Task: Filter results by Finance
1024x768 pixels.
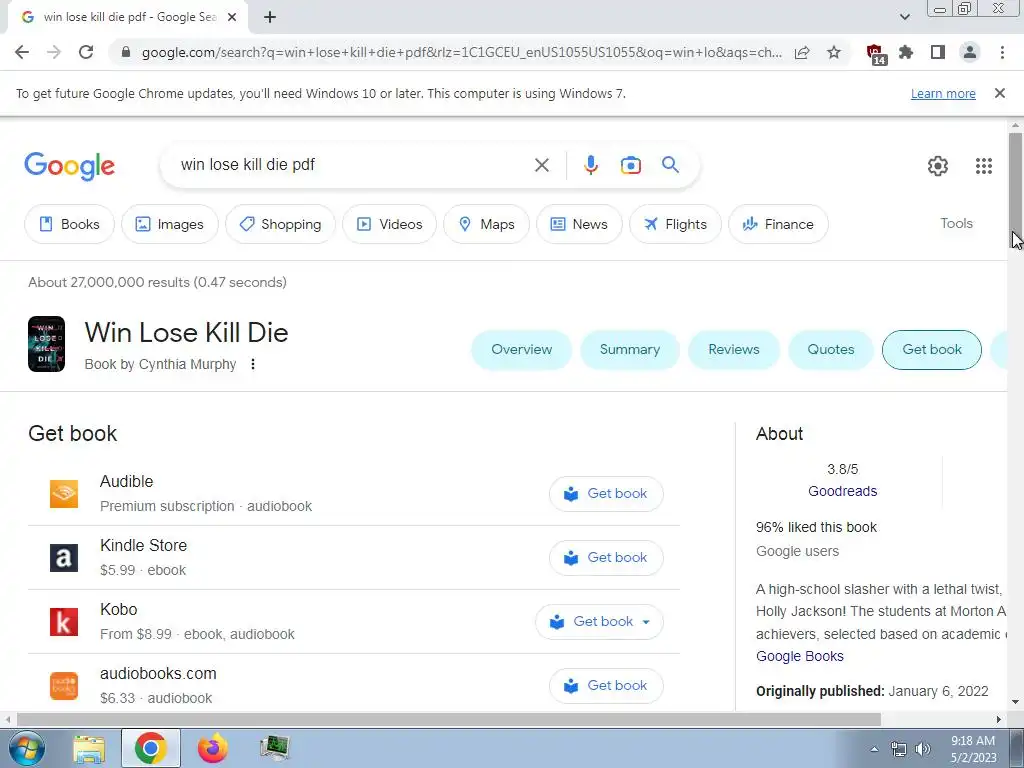Action: pos(778,224)
